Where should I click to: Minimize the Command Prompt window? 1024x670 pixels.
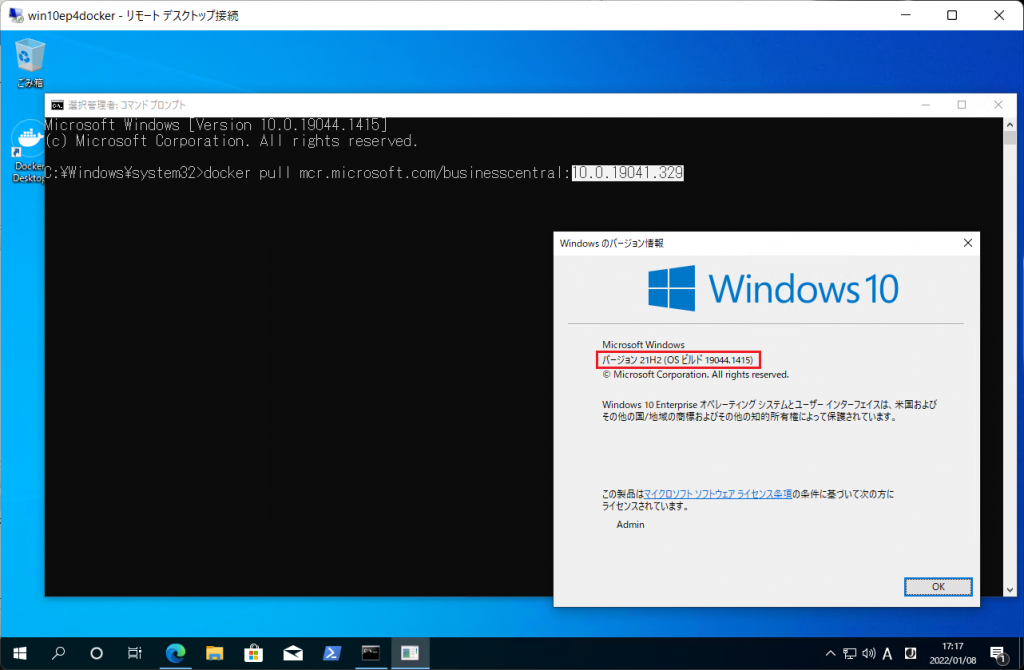pos(925,105)
